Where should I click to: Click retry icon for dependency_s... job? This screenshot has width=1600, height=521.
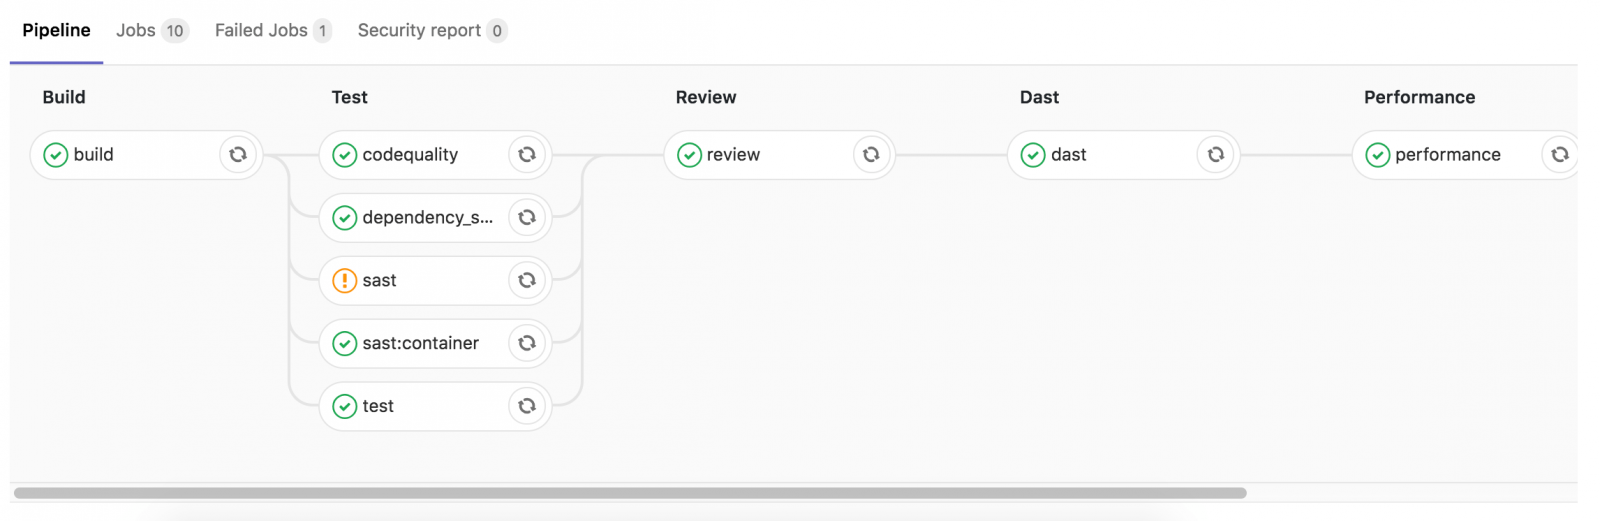tap(527, 218)
